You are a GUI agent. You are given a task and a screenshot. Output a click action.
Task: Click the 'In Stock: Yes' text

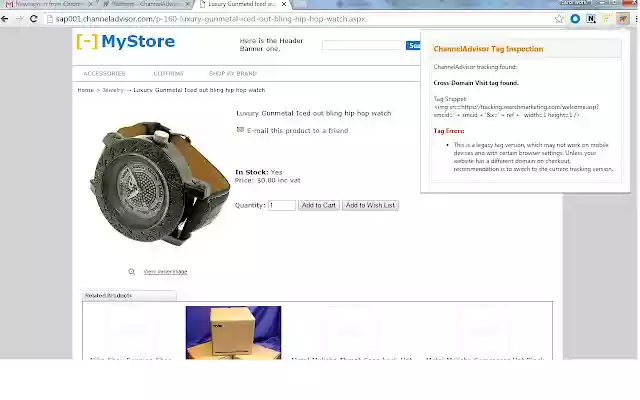click(259, 172)
